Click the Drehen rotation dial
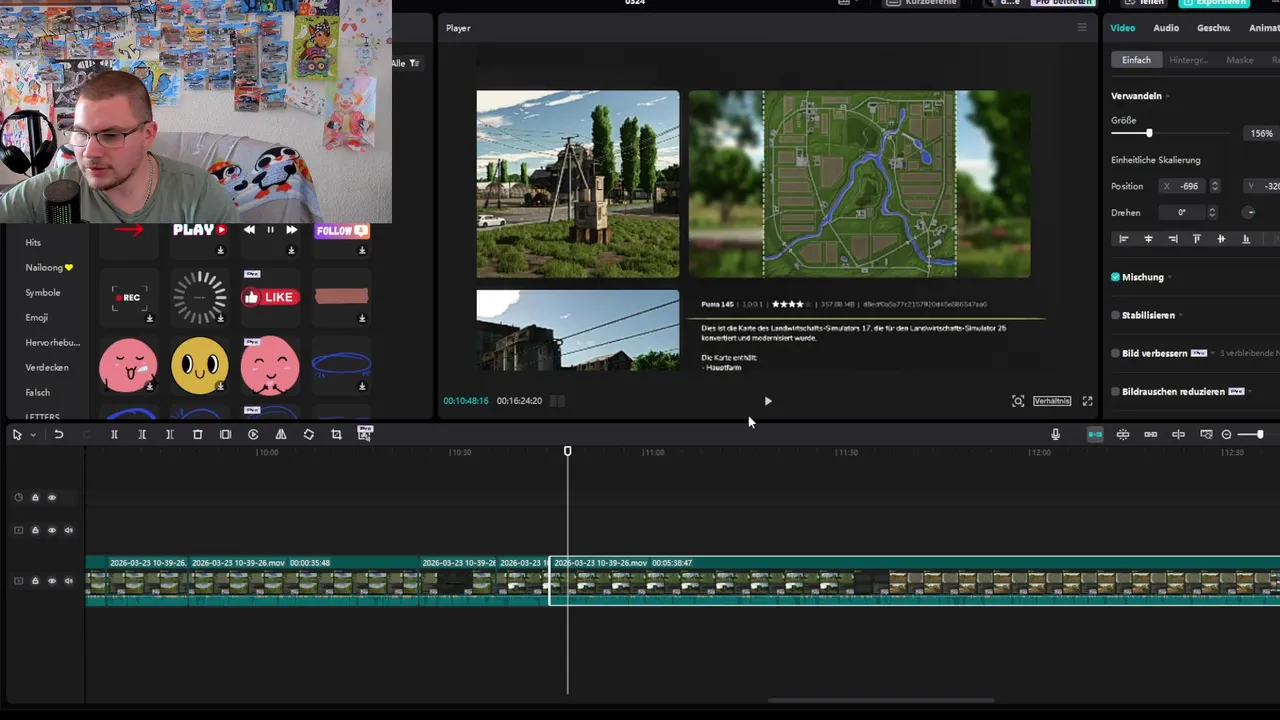Viewport: 1280px width, 720px height. 1249,212
